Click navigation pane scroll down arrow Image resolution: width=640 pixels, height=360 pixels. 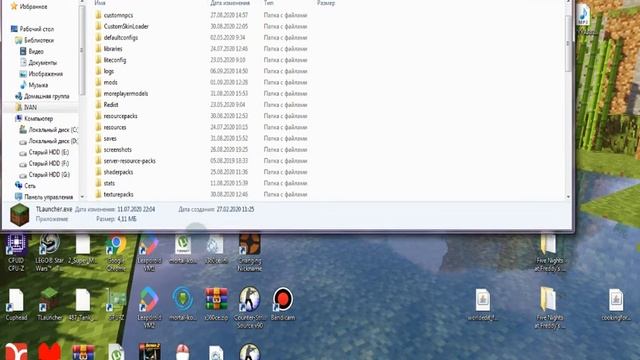[82, 197]
